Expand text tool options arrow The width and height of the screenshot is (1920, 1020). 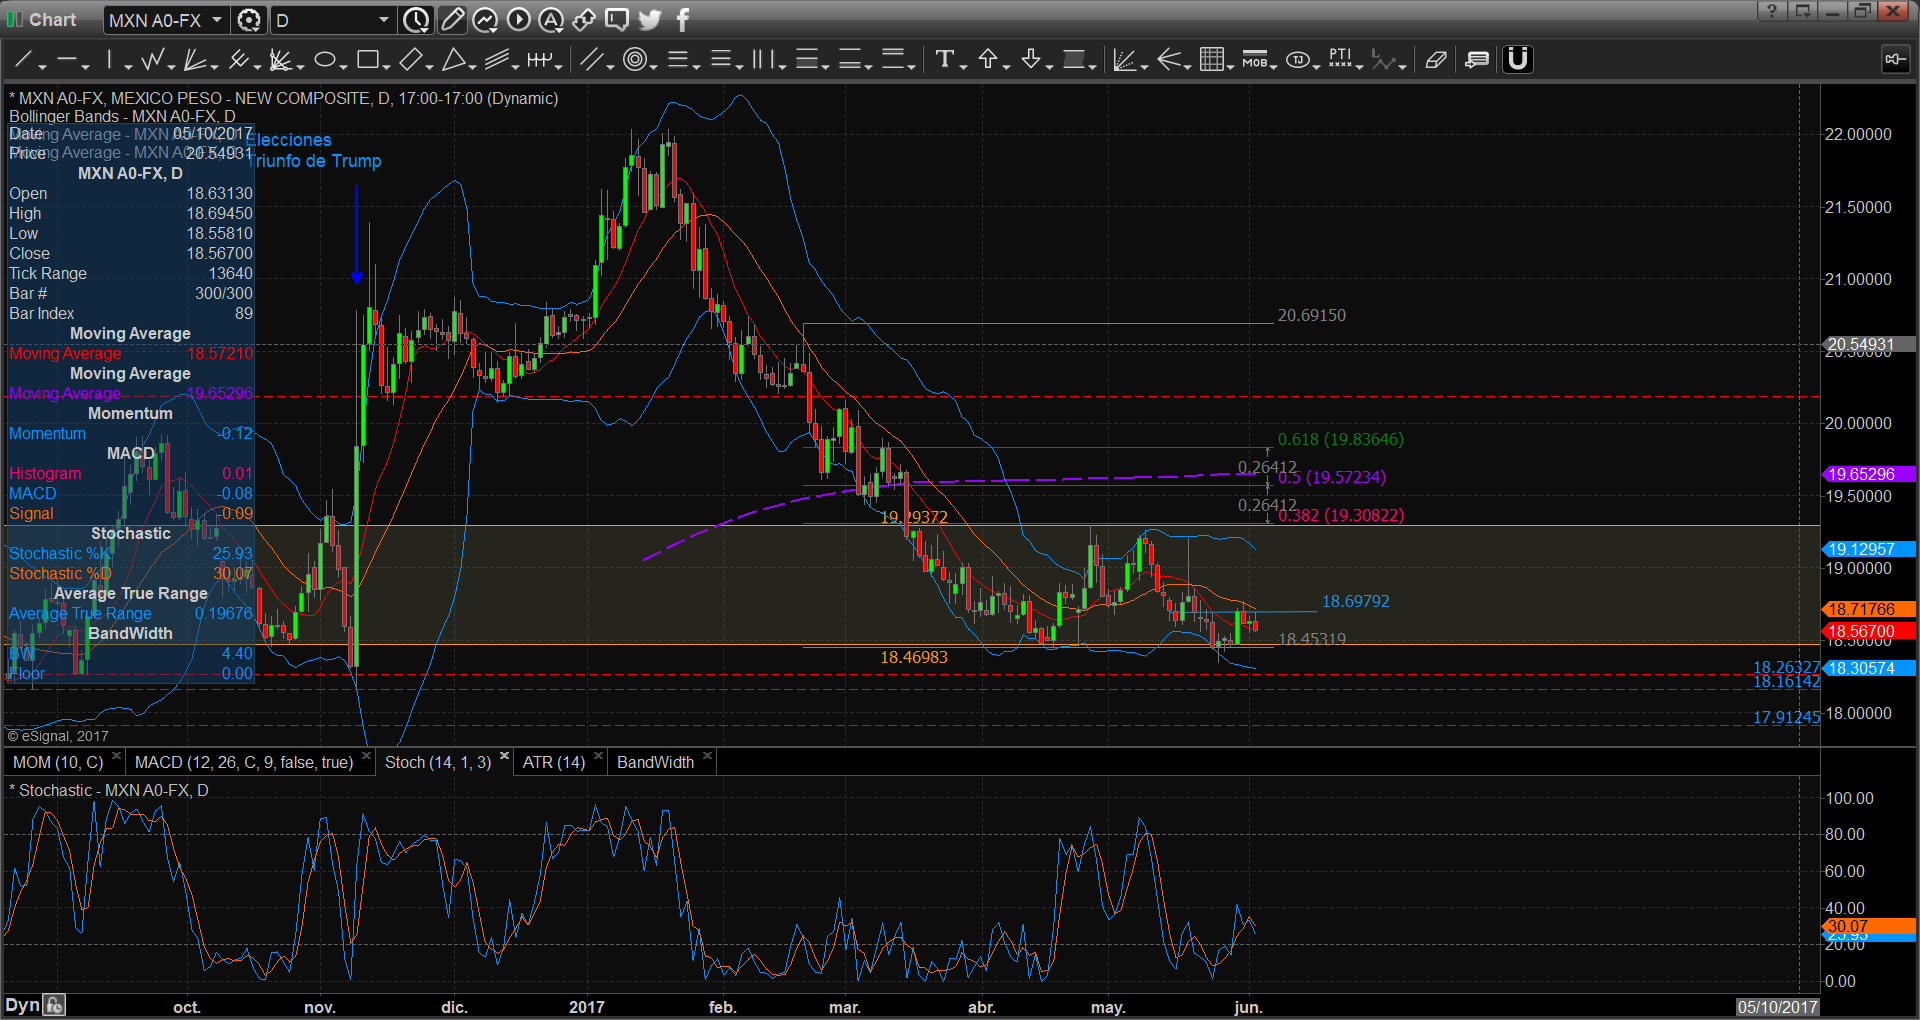coord(963,66)
